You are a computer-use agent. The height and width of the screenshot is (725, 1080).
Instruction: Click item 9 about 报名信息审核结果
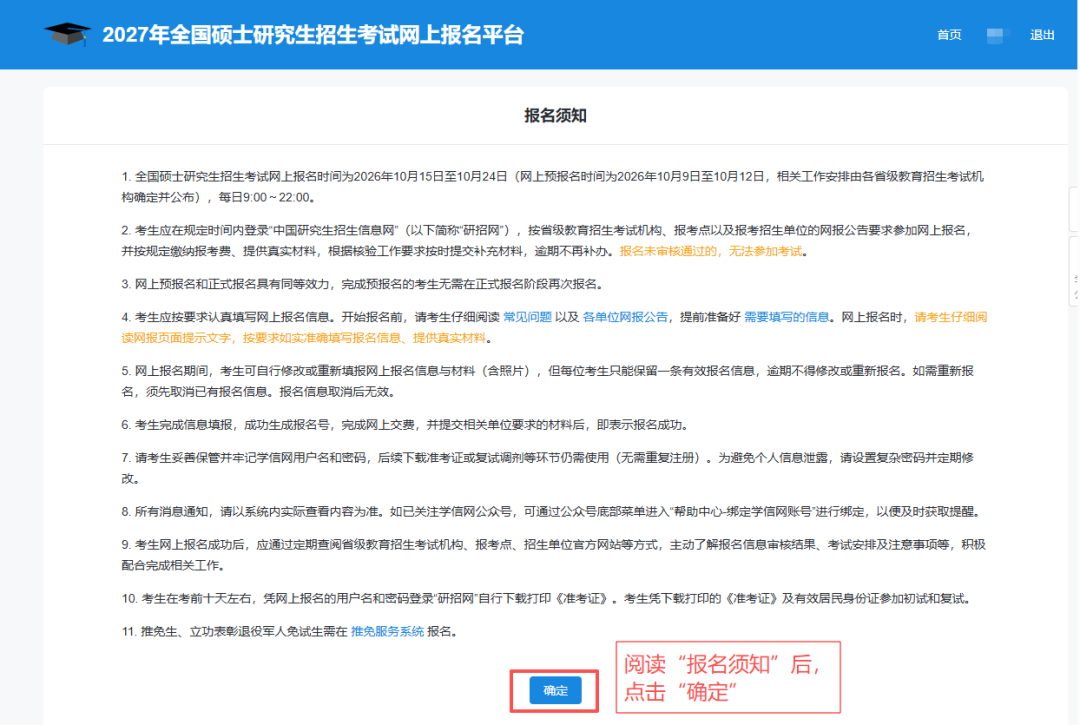click(553, 555)
